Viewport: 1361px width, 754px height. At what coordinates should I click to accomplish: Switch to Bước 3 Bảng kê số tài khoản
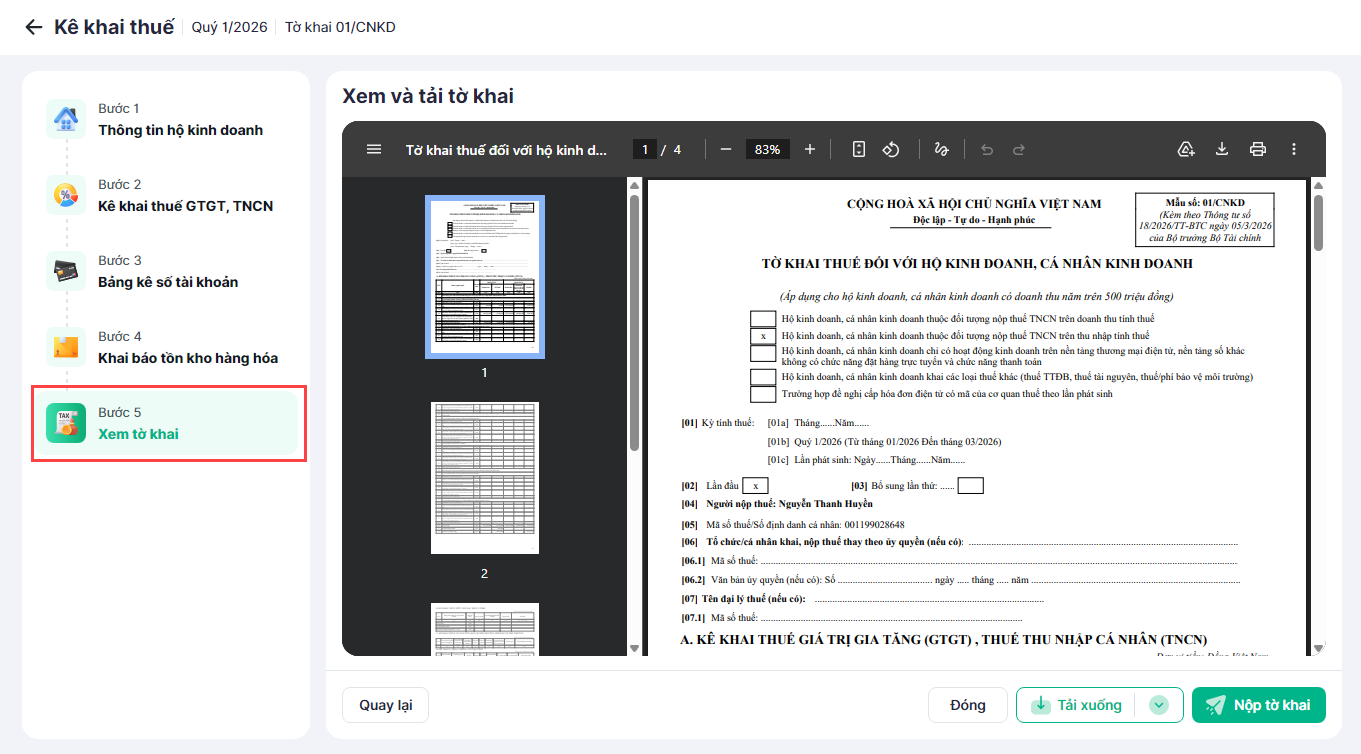click(167, 271)
